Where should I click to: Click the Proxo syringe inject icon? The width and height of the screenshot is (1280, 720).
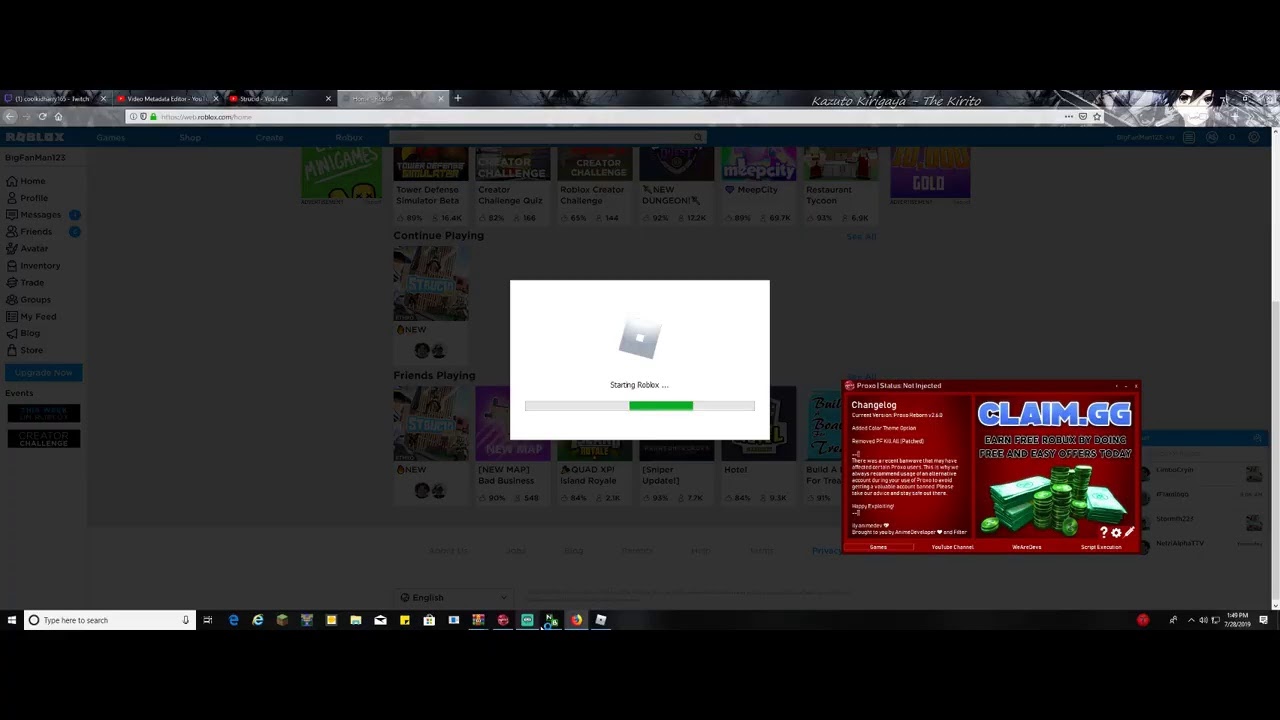1129,533
